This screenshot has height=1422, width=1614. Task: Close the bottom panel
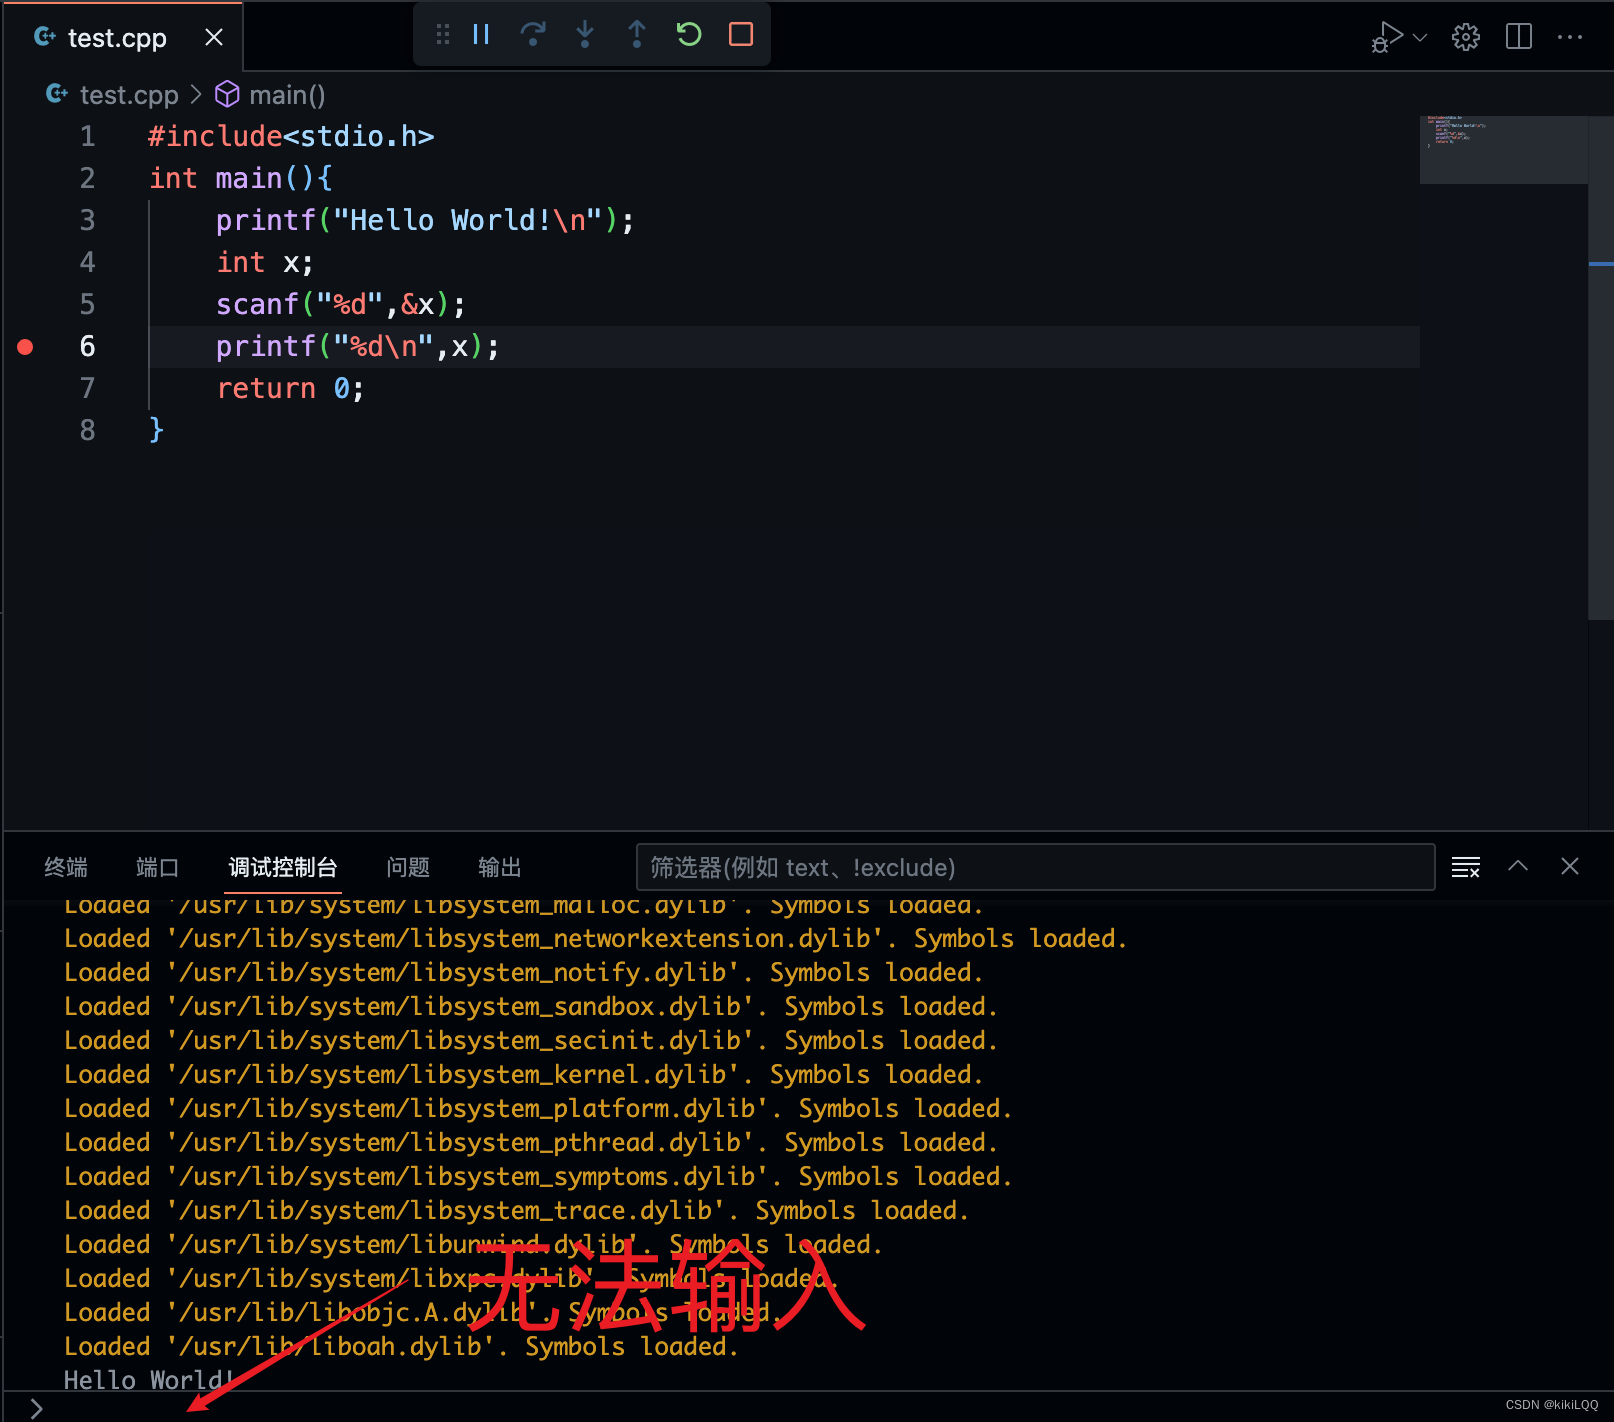(1570, 866)
